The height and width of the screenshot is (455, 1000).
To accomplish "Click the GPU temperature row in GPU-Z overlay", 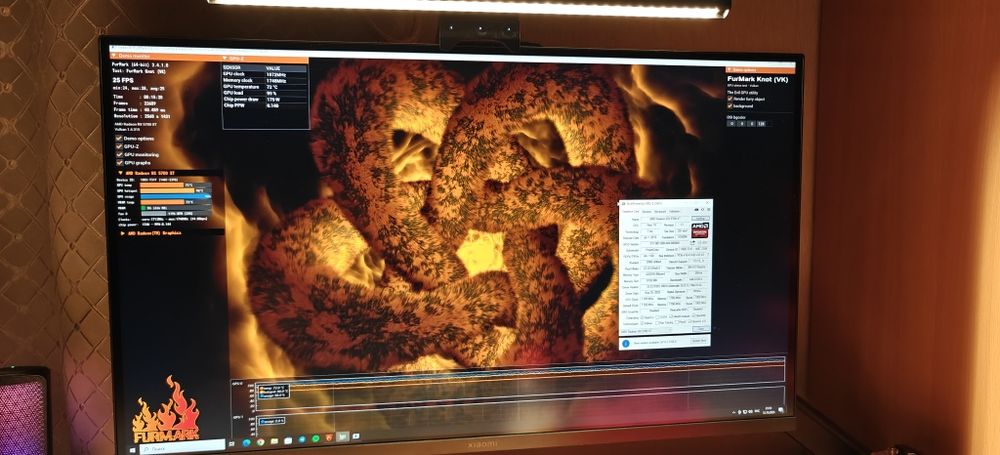I will point(265,87).
